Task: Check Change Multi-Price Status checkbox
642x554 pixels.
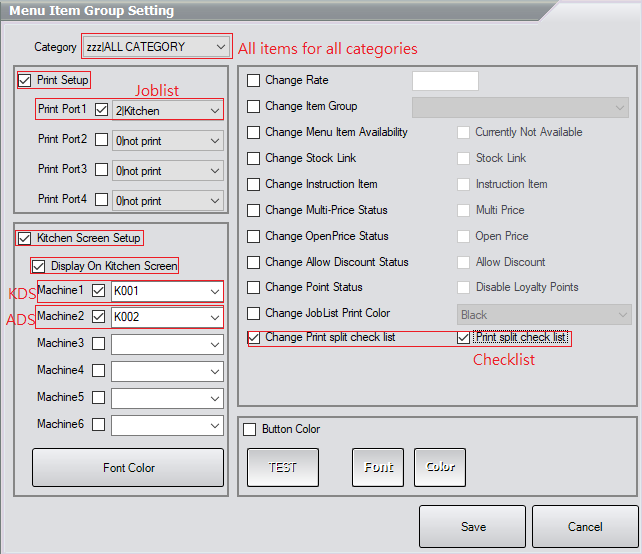Action: [253, 210]
